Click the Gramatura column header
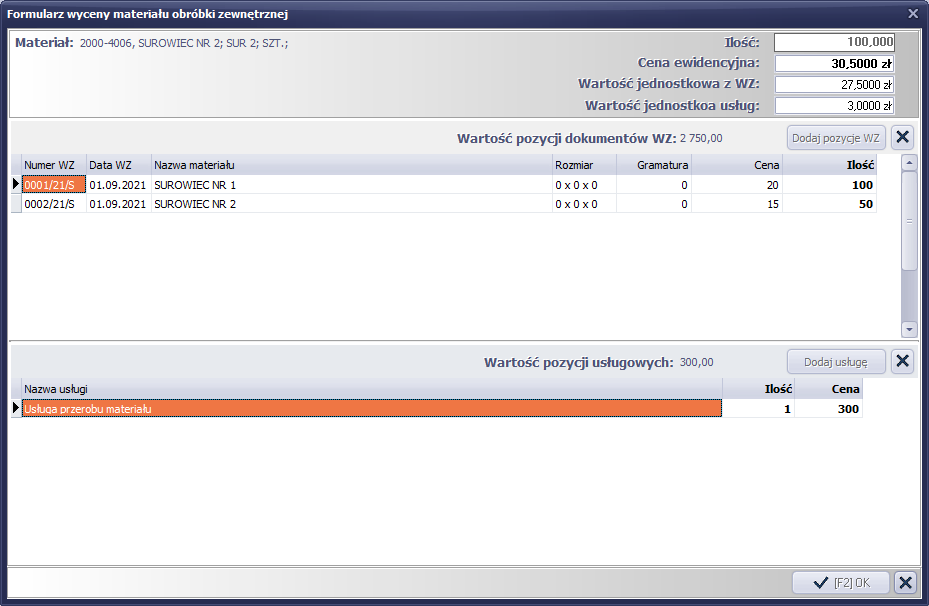929x606 pixels. pyautogui.click(x=654, y=165)
